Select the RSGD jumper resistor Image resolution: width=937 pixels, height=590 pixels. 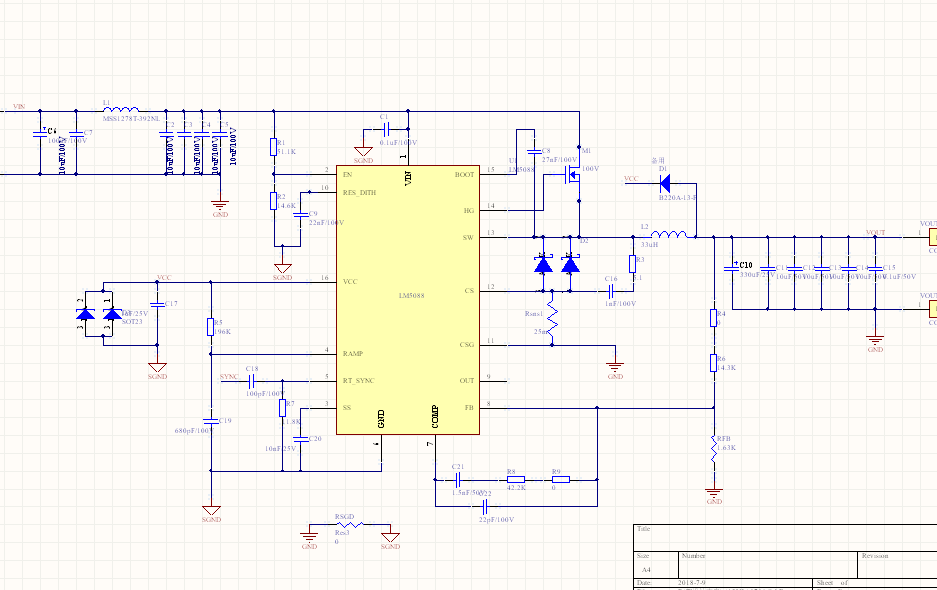pos(350,525)
